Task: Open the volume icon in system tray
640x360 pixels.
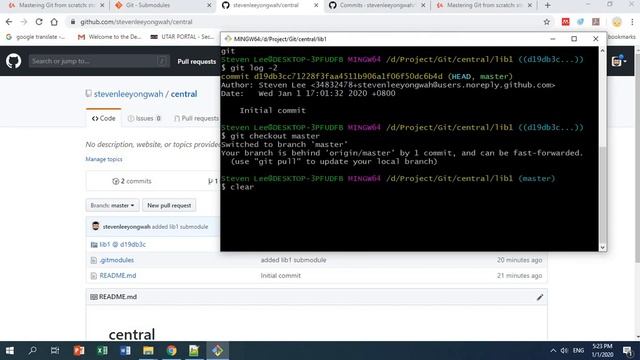Action: [x=564, y=351]
